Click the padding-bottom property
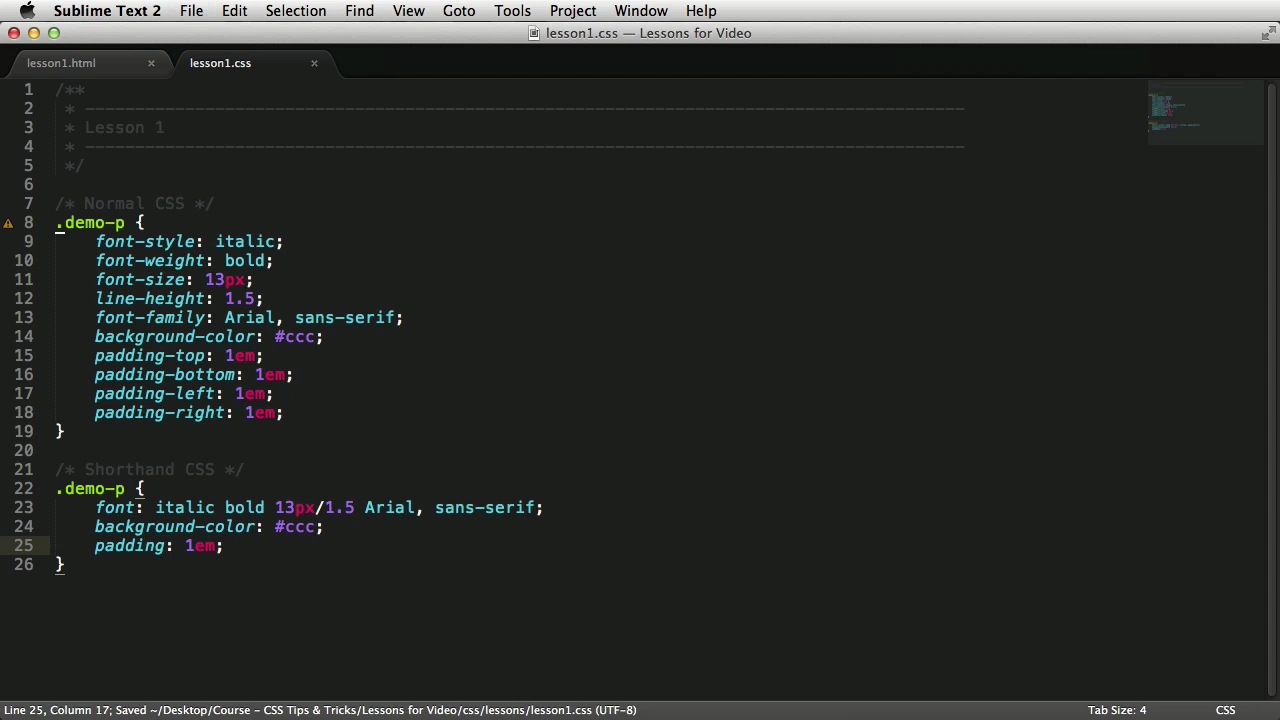The width and height of the screenshot is (1280, 720). (165, 375)
